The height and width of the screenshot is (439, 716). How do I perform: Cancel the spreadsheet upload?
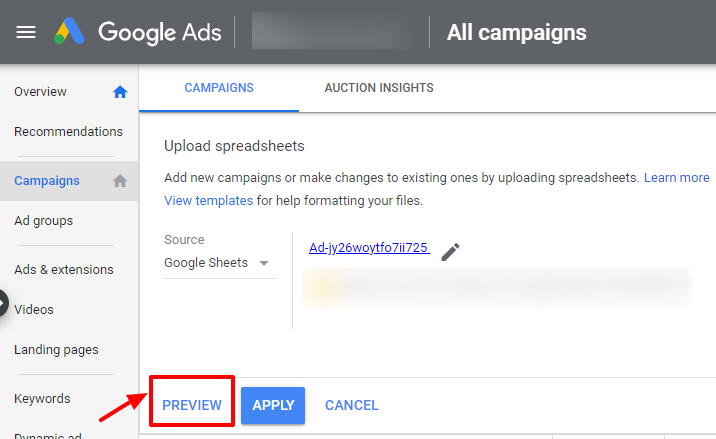coord(352,405)
